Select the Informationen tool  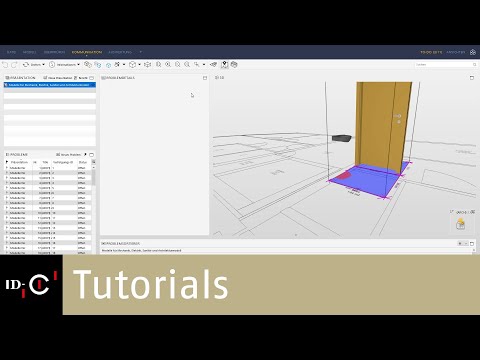[62, 64]
